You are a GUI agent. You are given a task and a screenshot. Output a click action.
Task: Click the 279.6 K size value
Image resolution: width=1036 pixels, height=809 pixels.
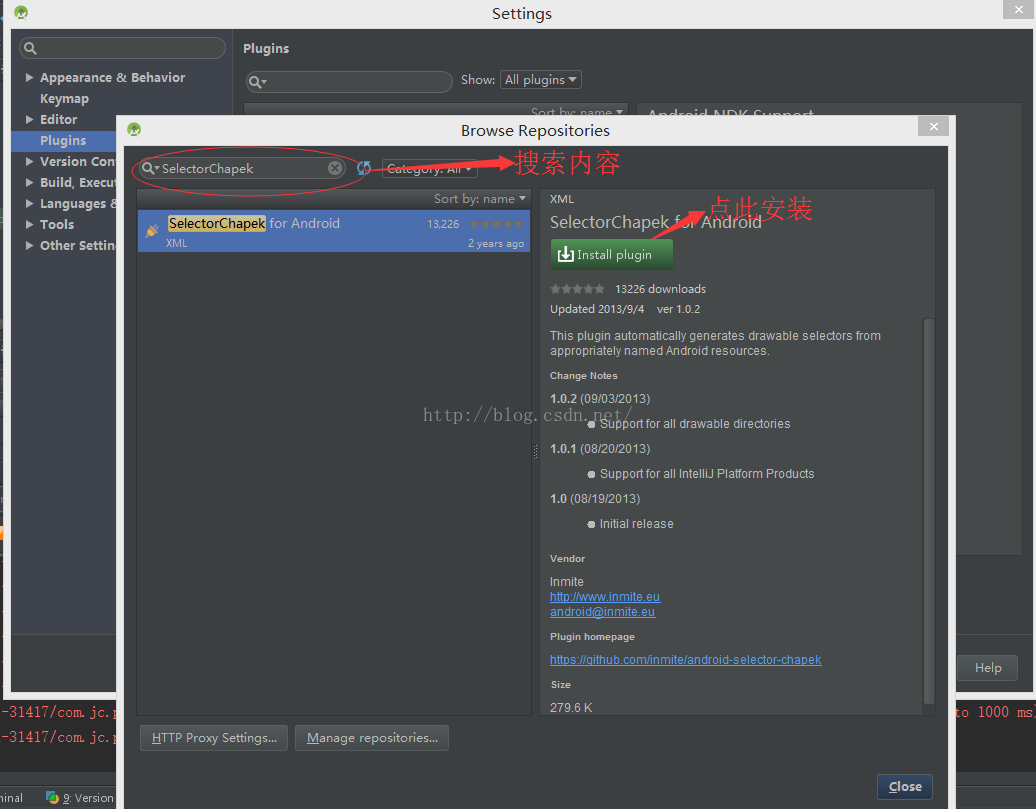click(571, 707)
